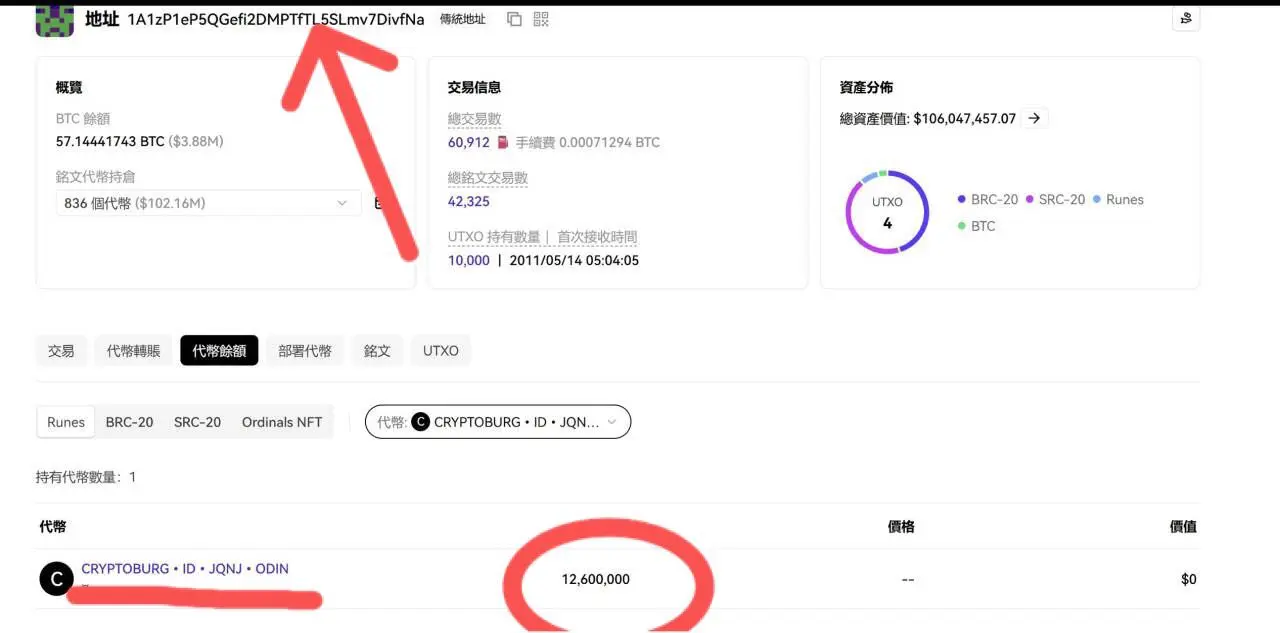Screen dimensions: 1280x633
Task: Click the UTXO donut chart
Action: click(887, 212)
